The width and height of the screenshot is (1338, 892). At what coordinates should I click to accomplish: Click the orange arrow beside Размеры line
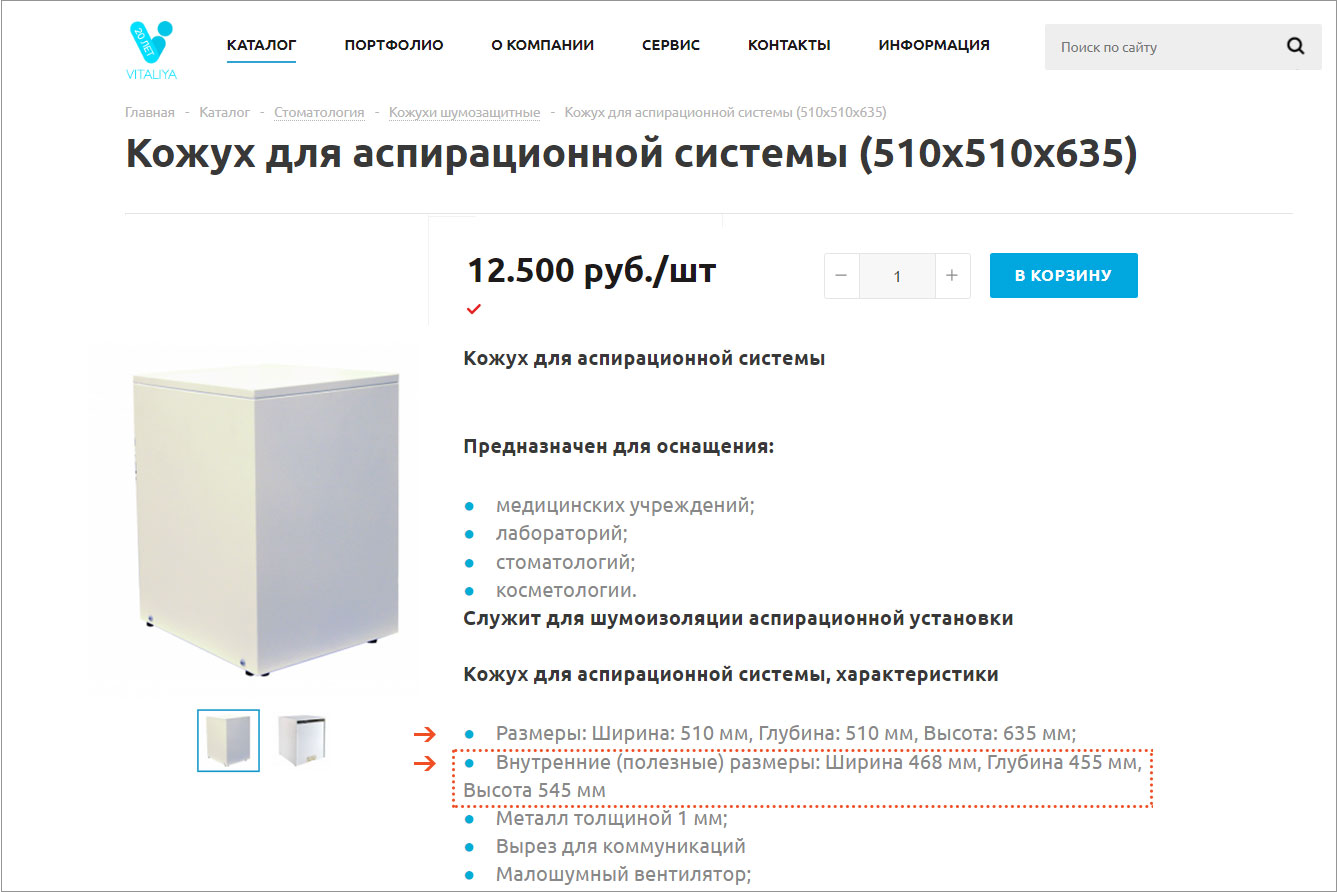(x=425, y=734)
